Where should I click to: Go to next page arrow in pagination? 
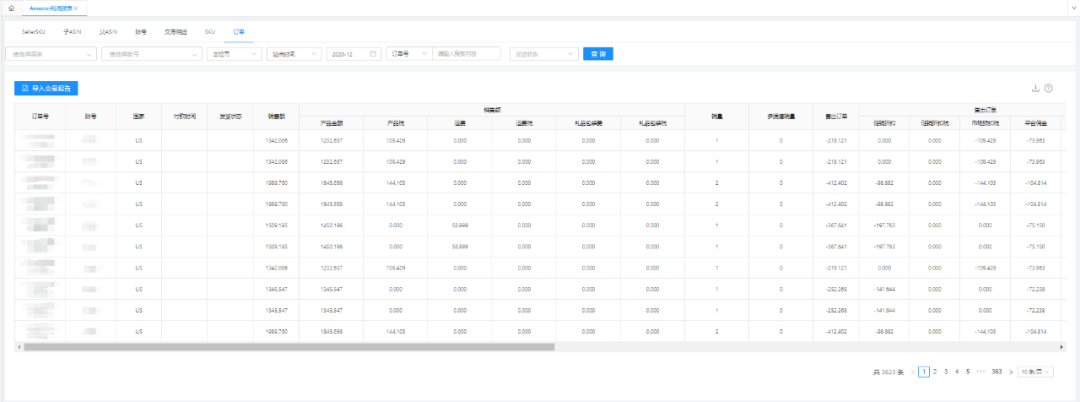click(x=1011, y=371)
